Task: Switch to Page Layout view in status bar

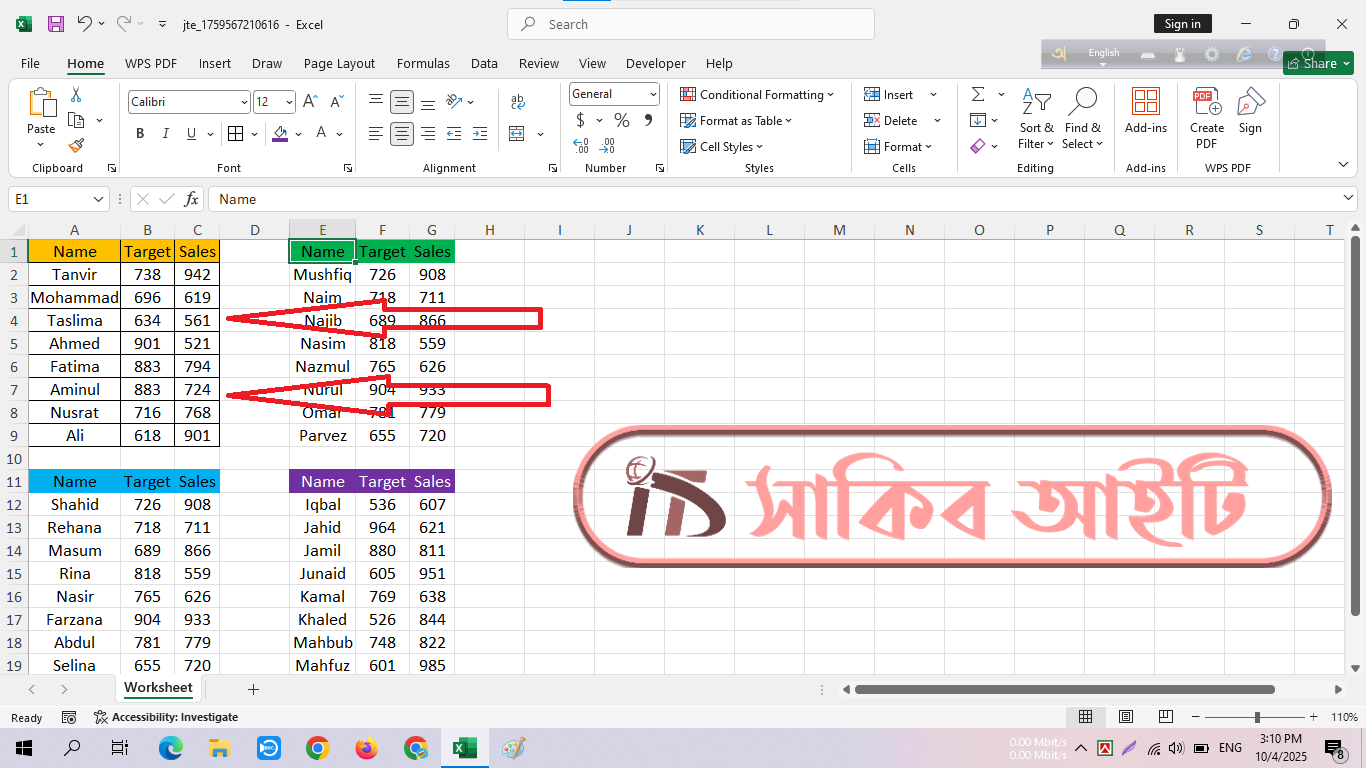Action: click(x=1125, y=717)
